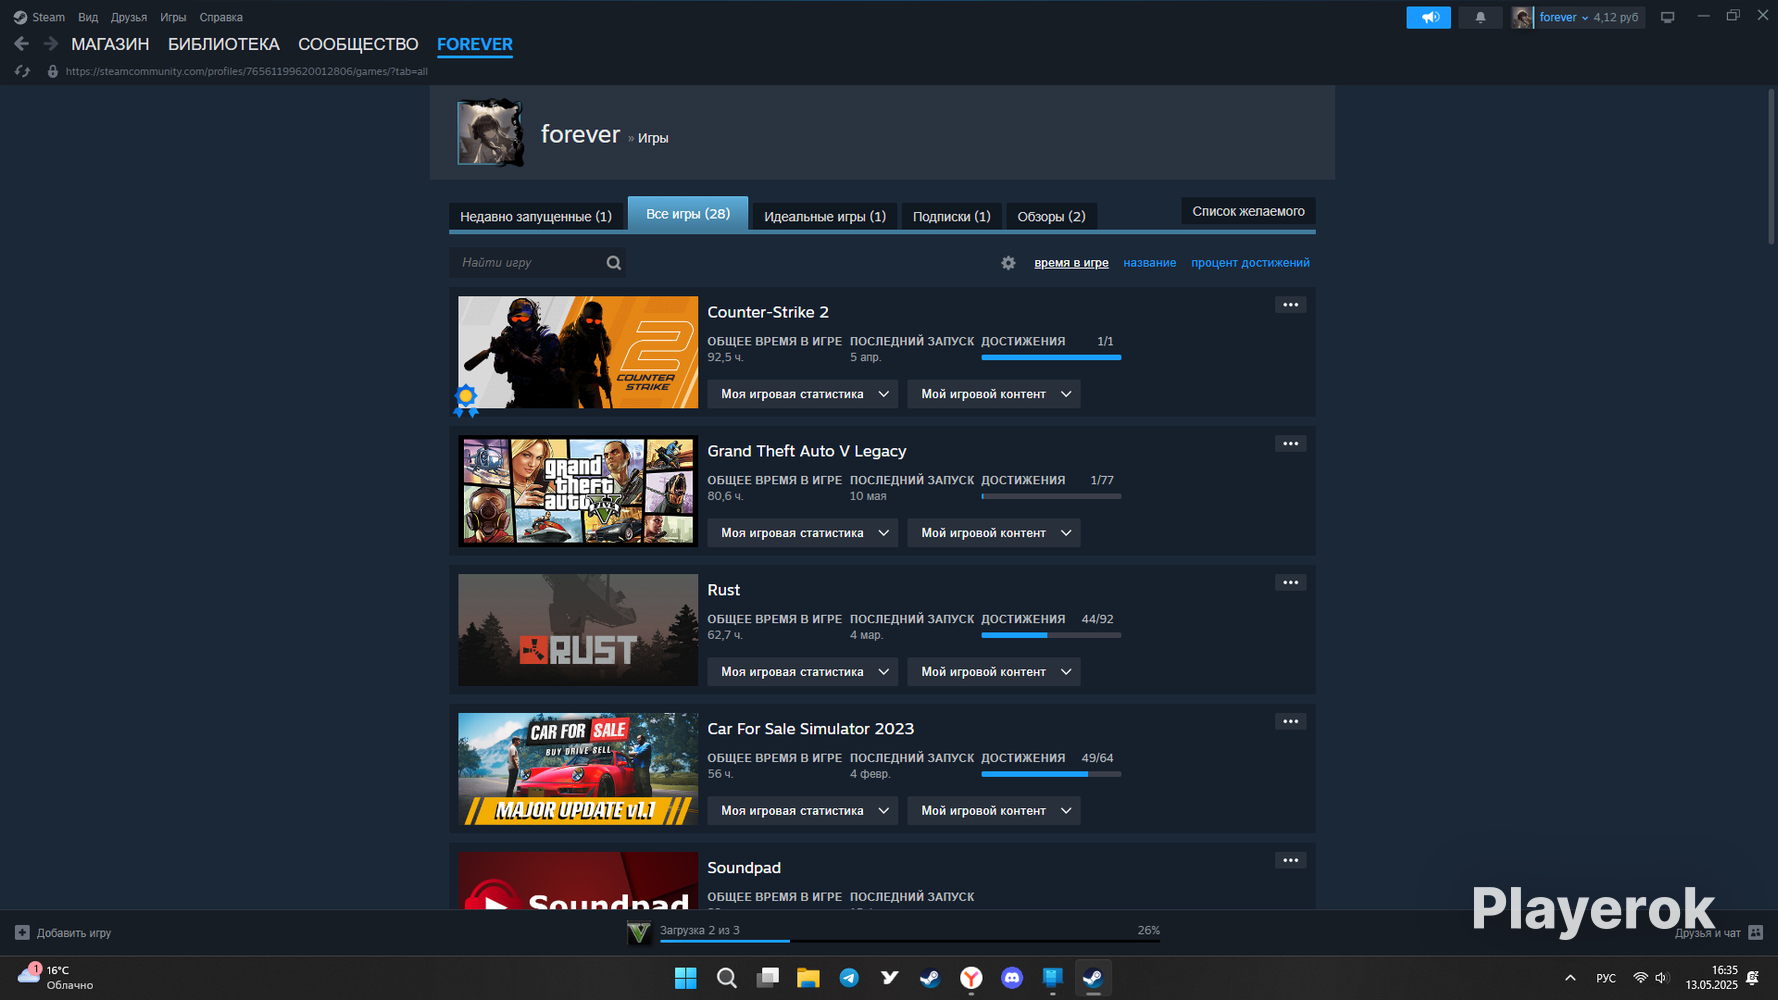
Task: Open File Explorer from the taskbar
Action: (x=808, y=978)
